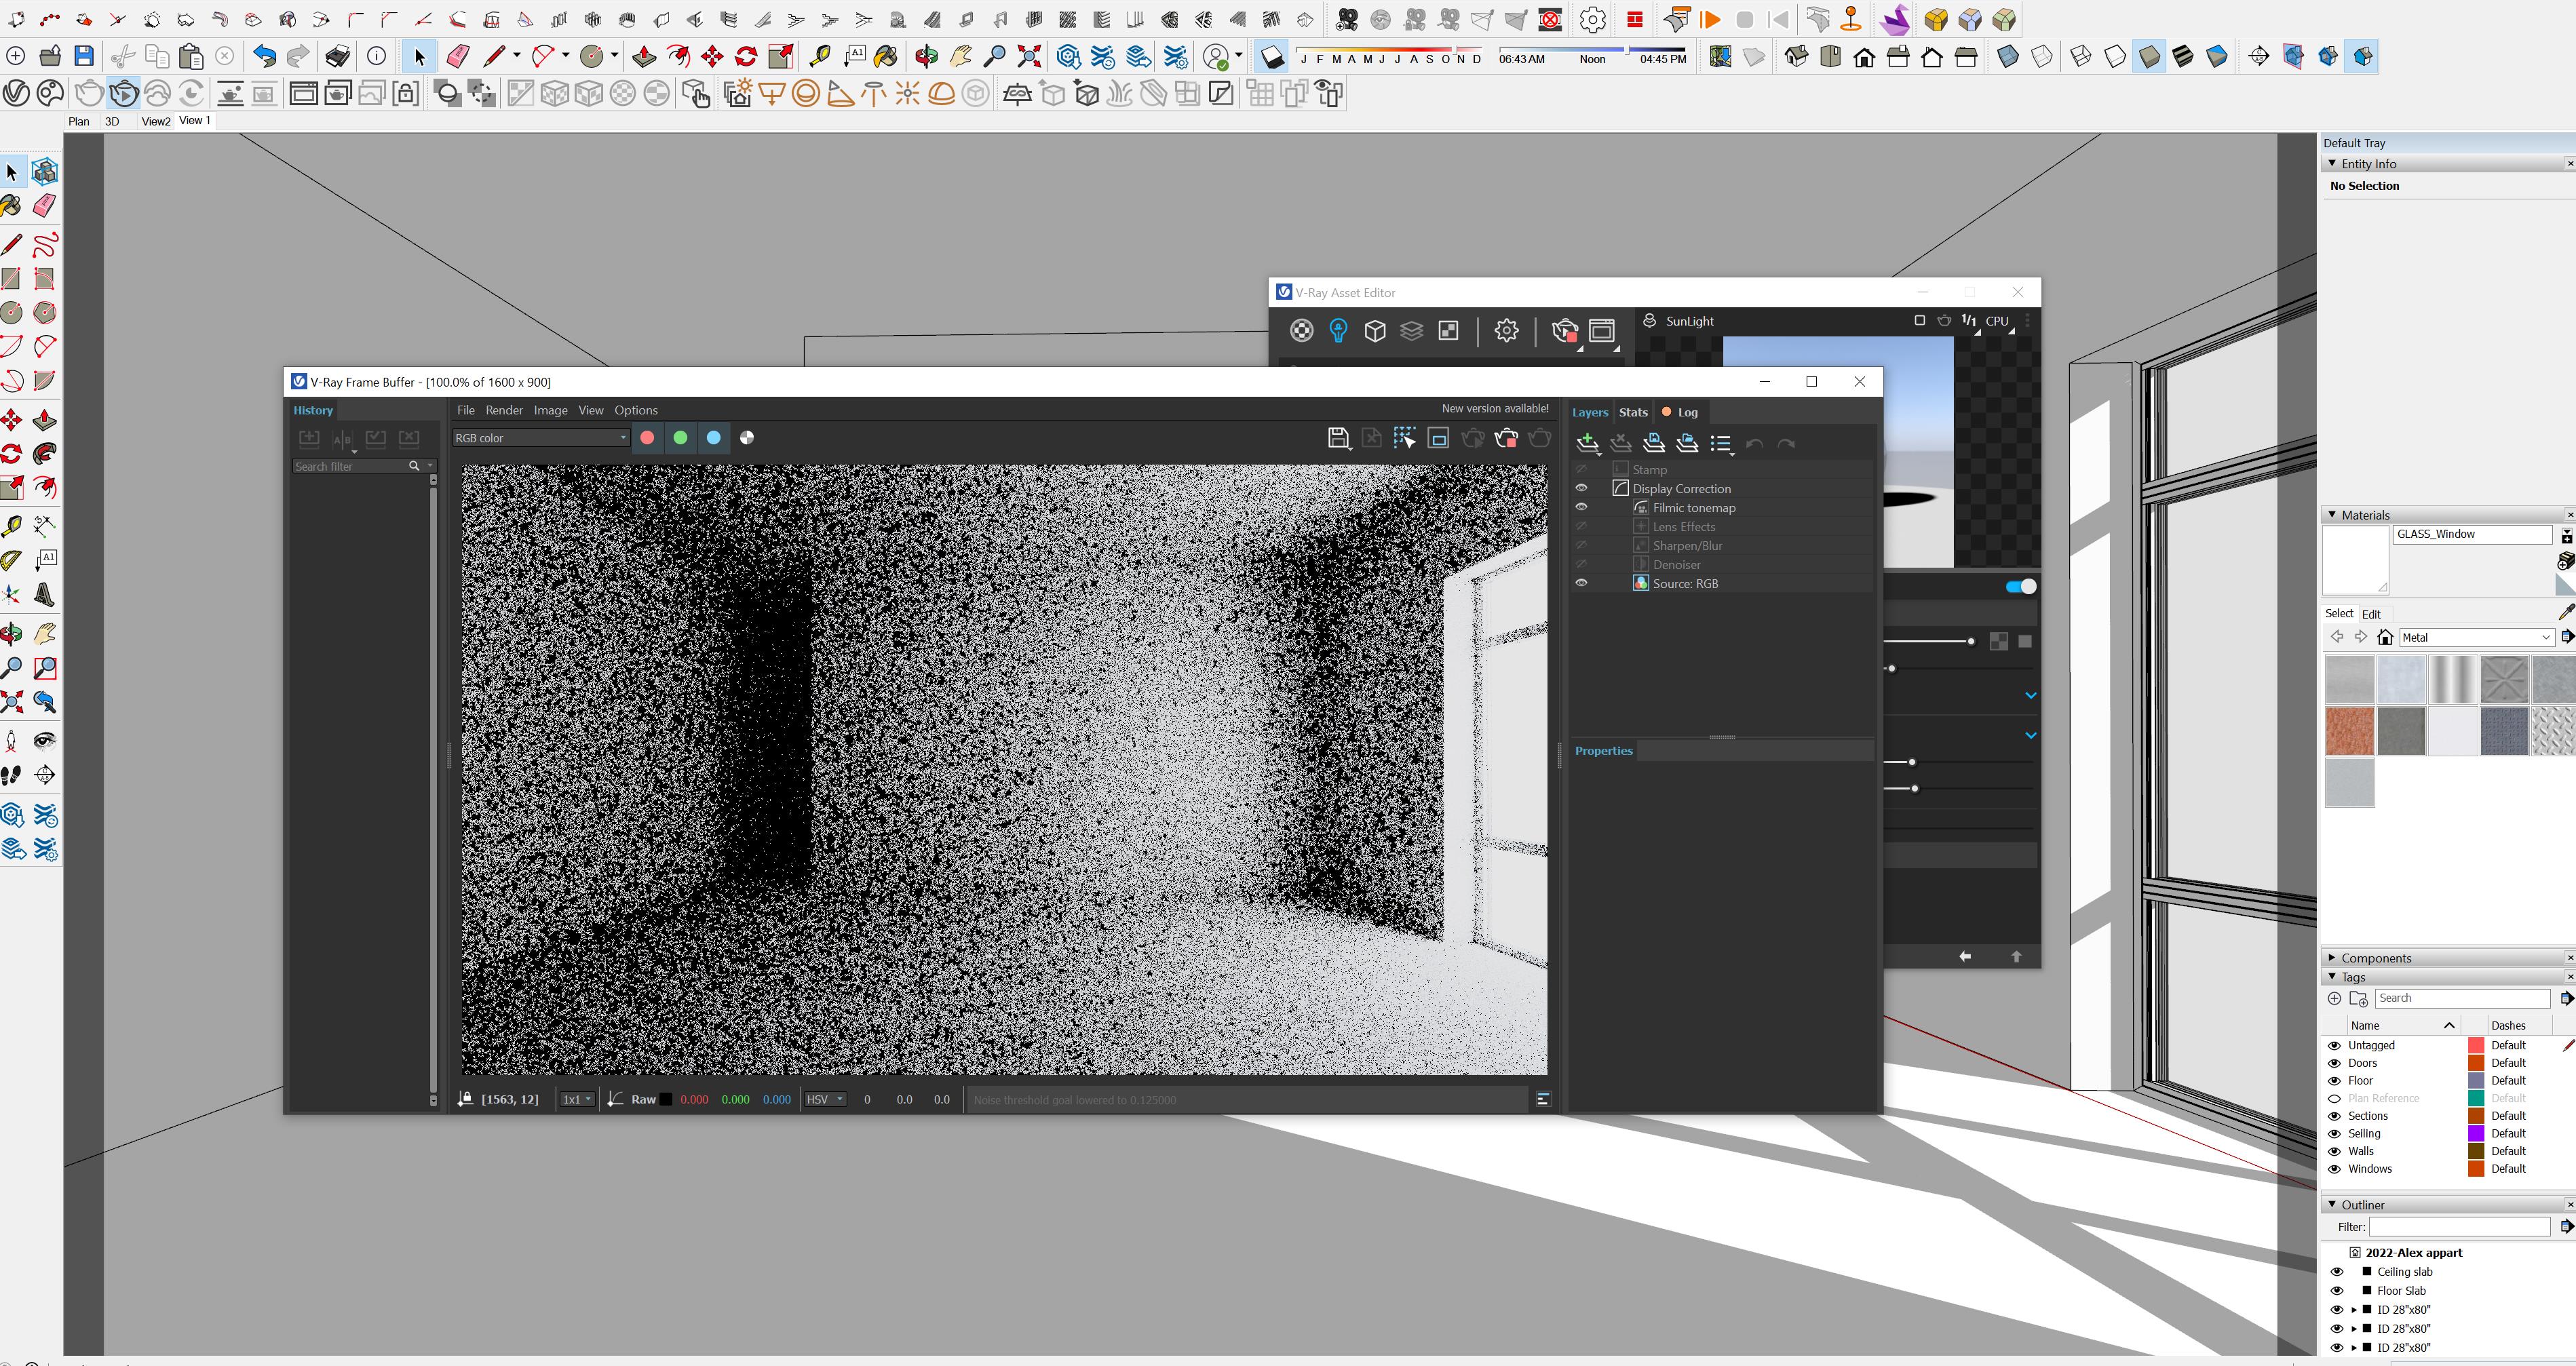Select orange-red metal material thumbnail
This screenshot has width=2576, height=1366.
[2349, 731]
